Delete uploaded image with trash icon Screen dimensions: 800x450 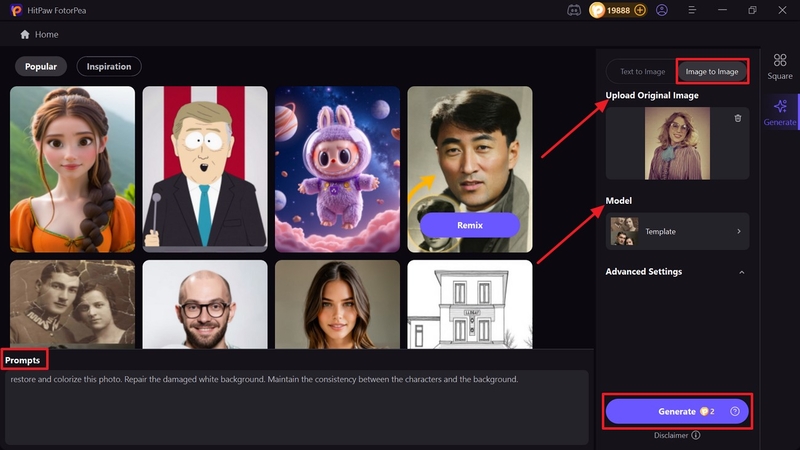point(738,118)
